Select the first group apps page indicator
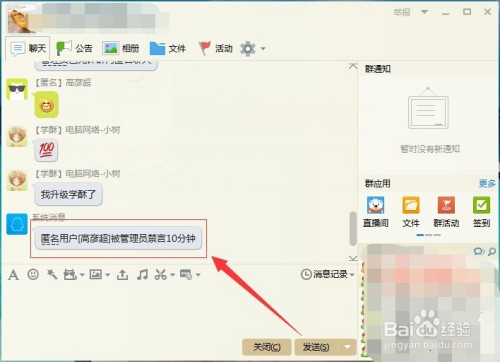 click(x=420, y=235)
